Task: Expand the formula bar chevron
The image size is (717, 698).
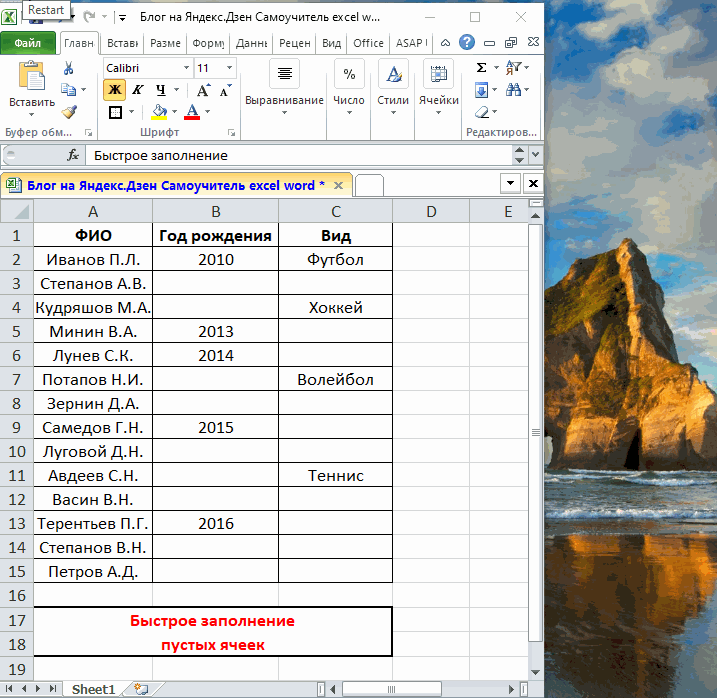Action: click(x=535, y=155)
